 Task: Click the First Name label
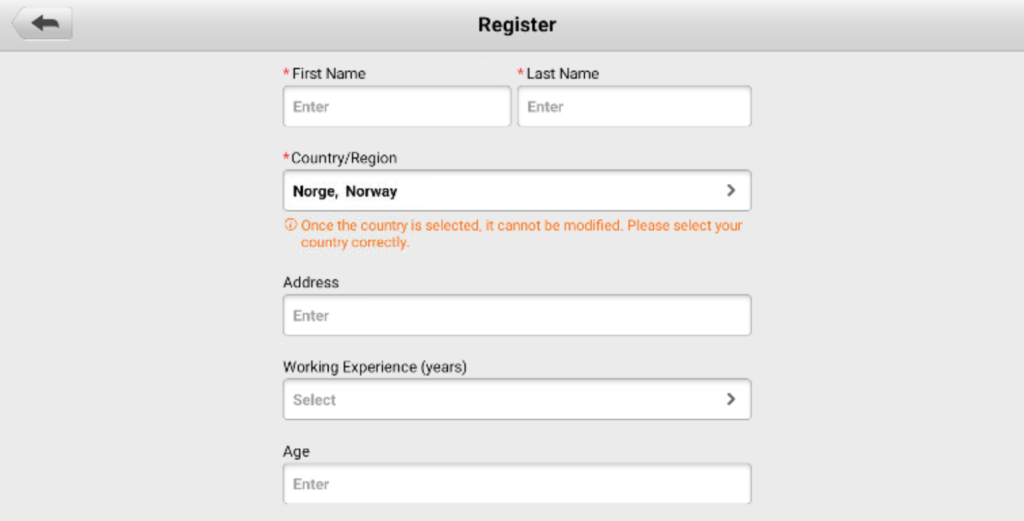tap(328, 74)
